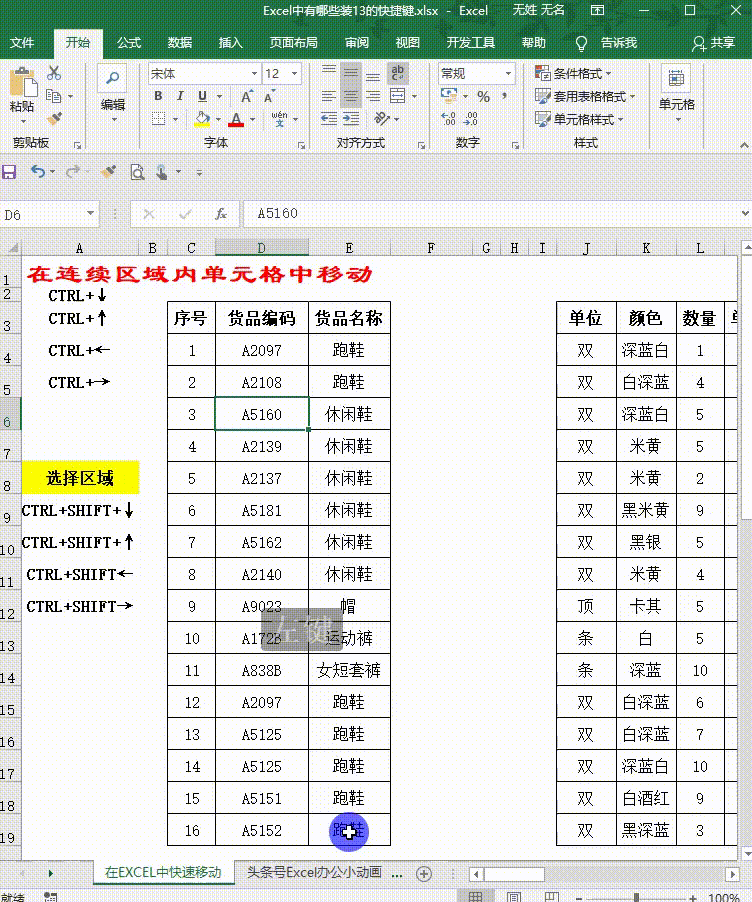Open the Name Box dropdown arrow
752x902 pixels.
coord(90,213)
